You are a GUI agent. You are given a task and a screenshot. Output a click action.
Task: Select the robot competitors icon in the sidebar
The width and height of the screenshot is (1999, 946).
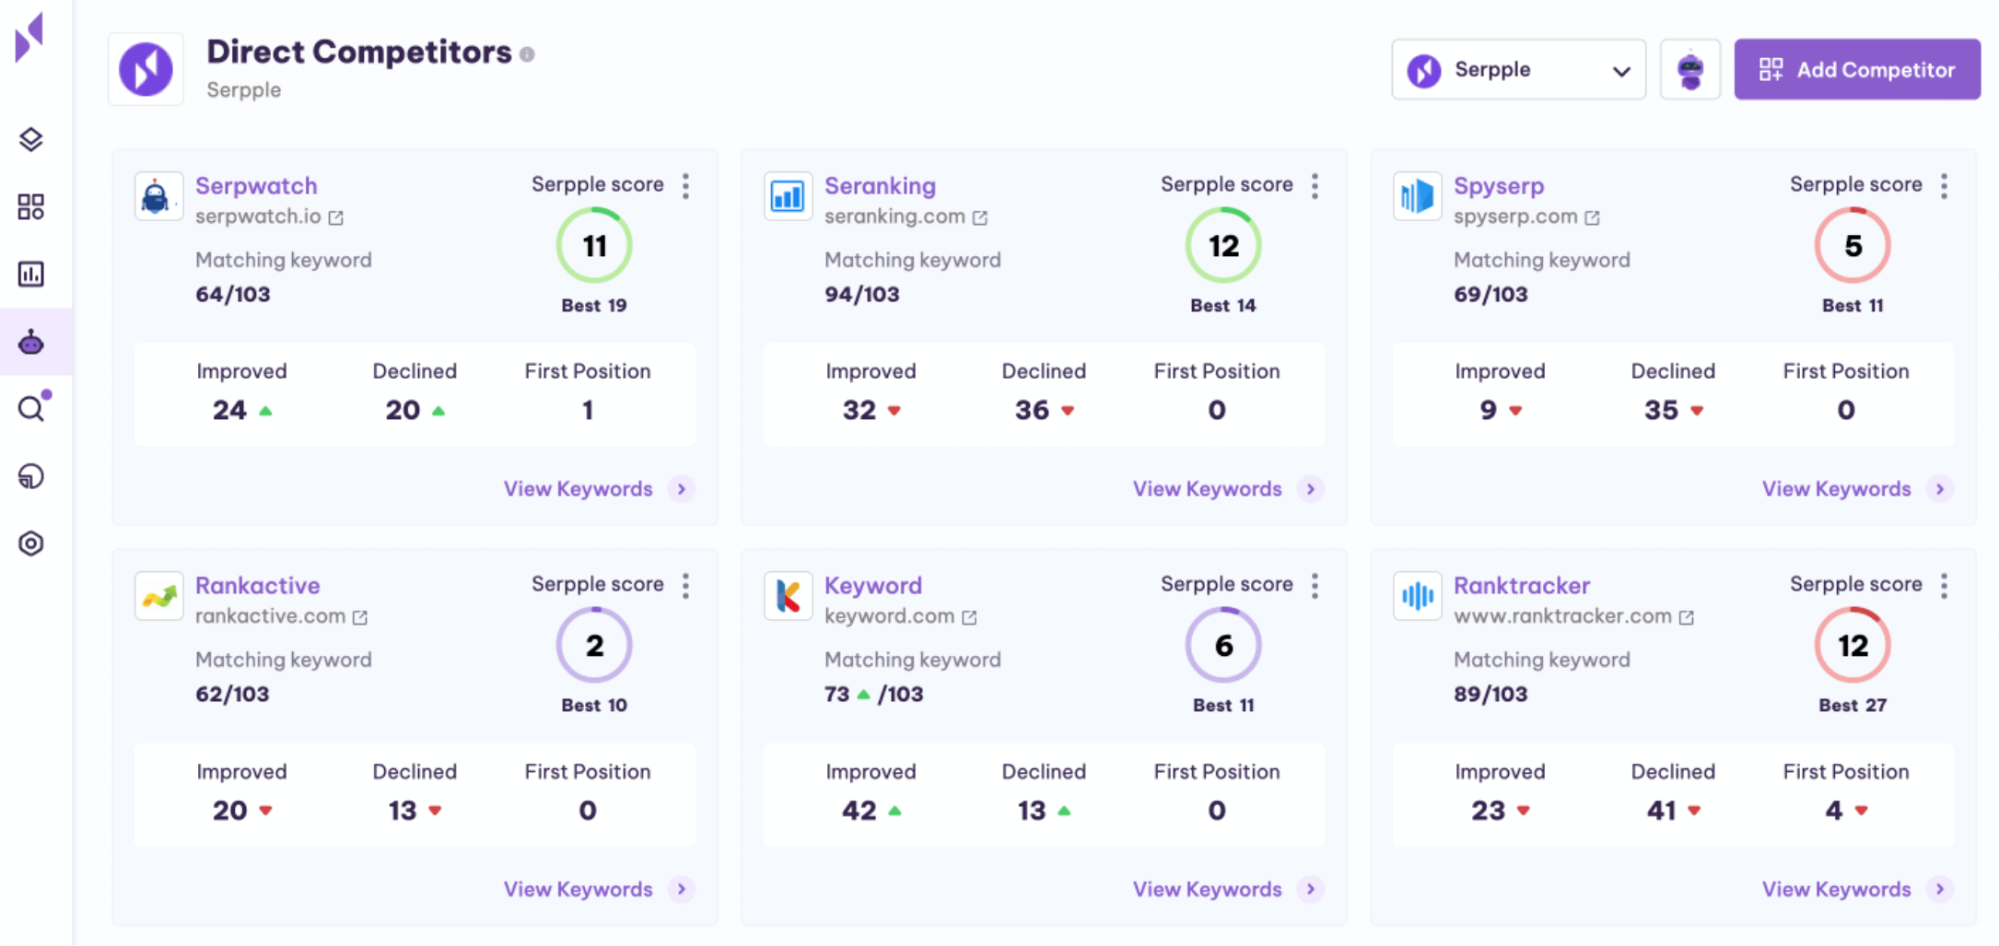(x=31, y=342)
